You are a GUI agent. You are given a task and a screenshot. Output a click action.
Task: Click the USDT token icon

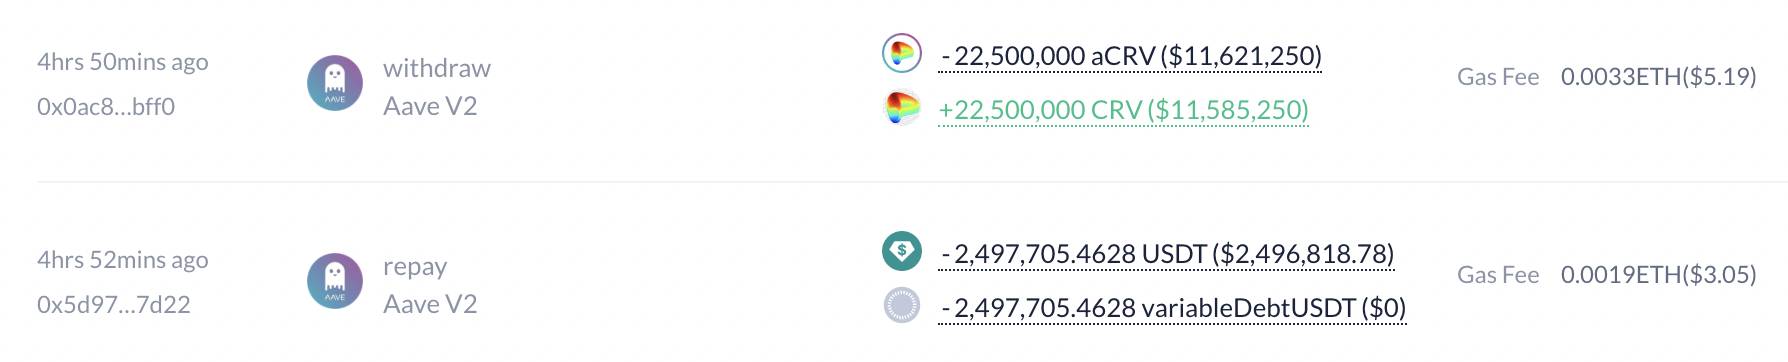(x=901, y=251)
